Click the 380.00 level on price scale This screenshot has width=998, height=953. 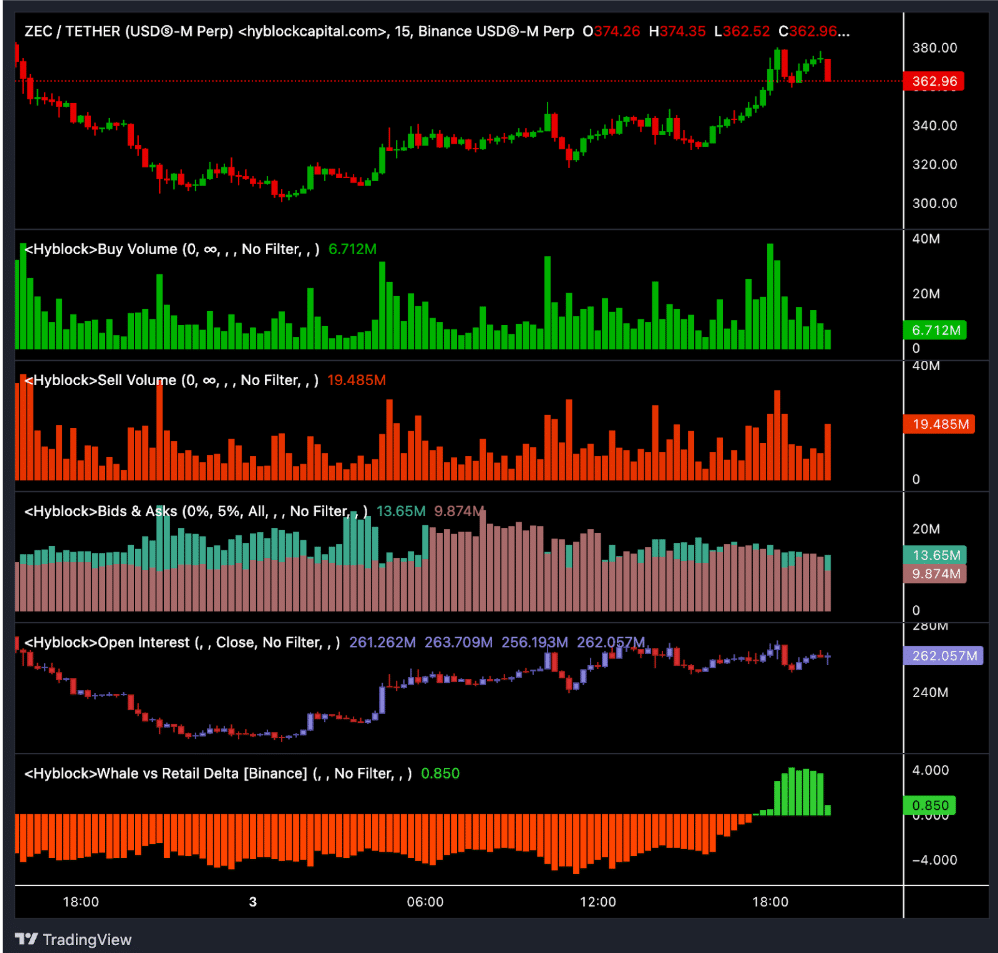[x=935, y=48]
